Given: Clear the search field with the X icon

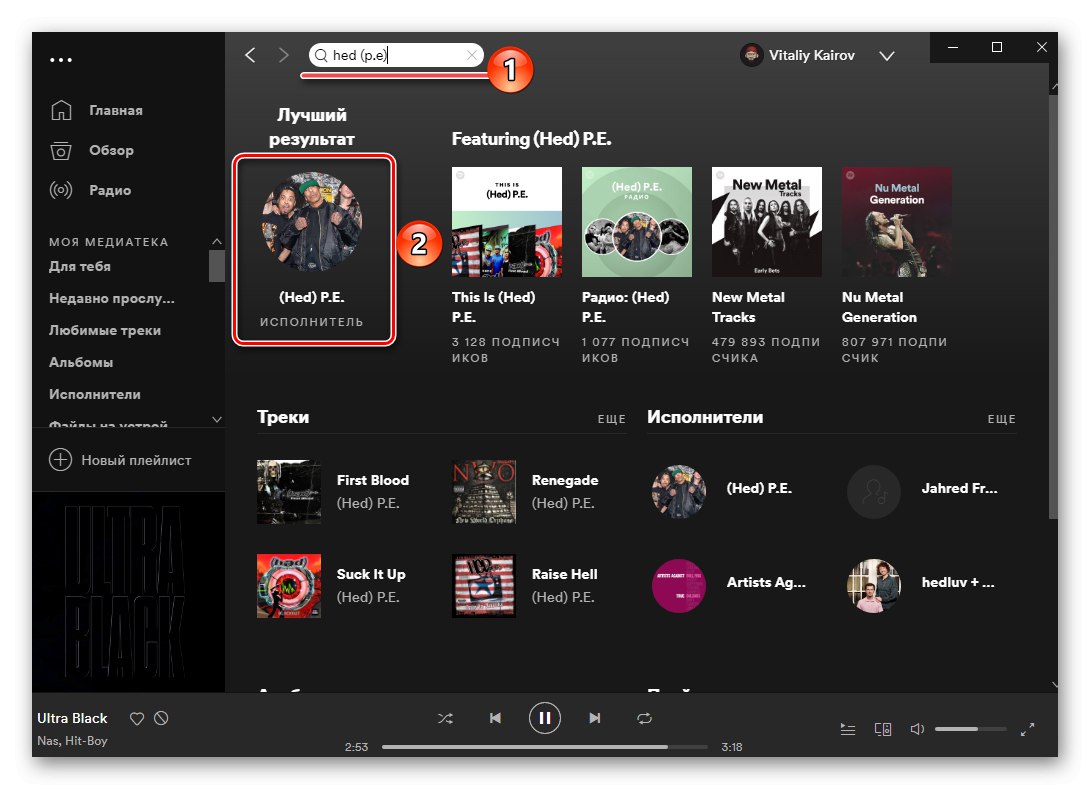Looking at the screenshot, I should 471,55.
